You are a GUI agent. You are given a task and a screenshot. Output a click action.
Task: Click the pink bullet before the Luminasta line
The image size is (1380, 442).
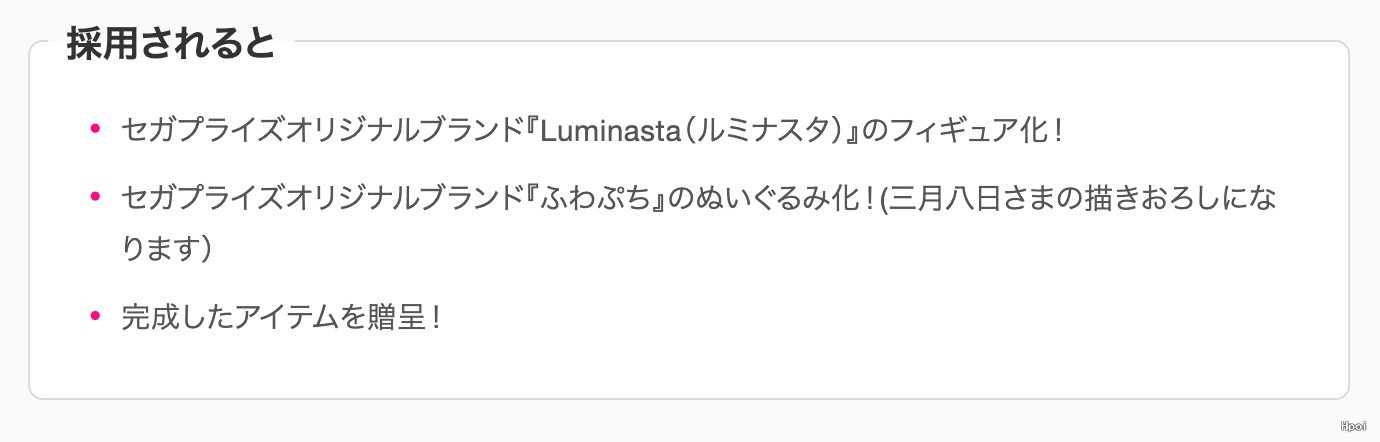pos(96,128)
